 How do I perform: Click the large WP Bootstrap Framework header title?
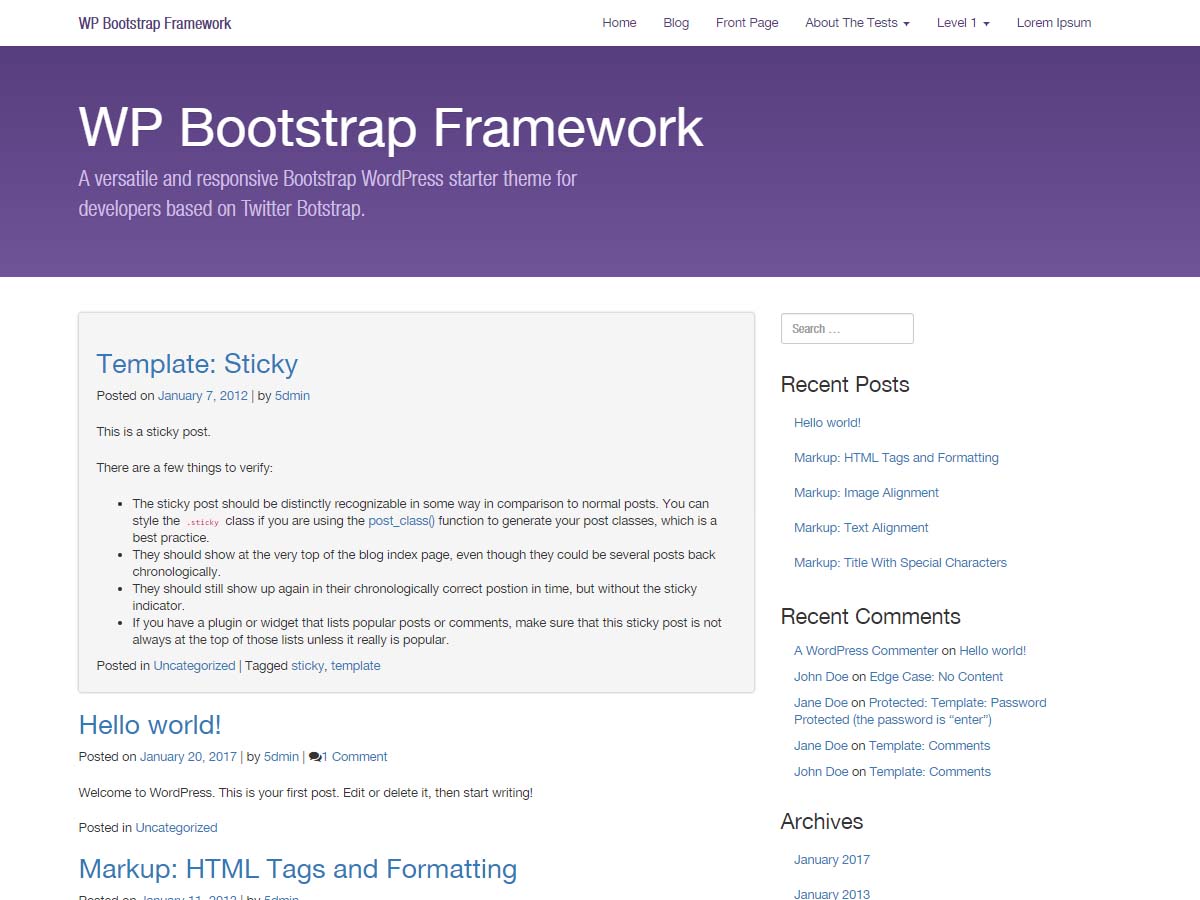click(391, 128)
